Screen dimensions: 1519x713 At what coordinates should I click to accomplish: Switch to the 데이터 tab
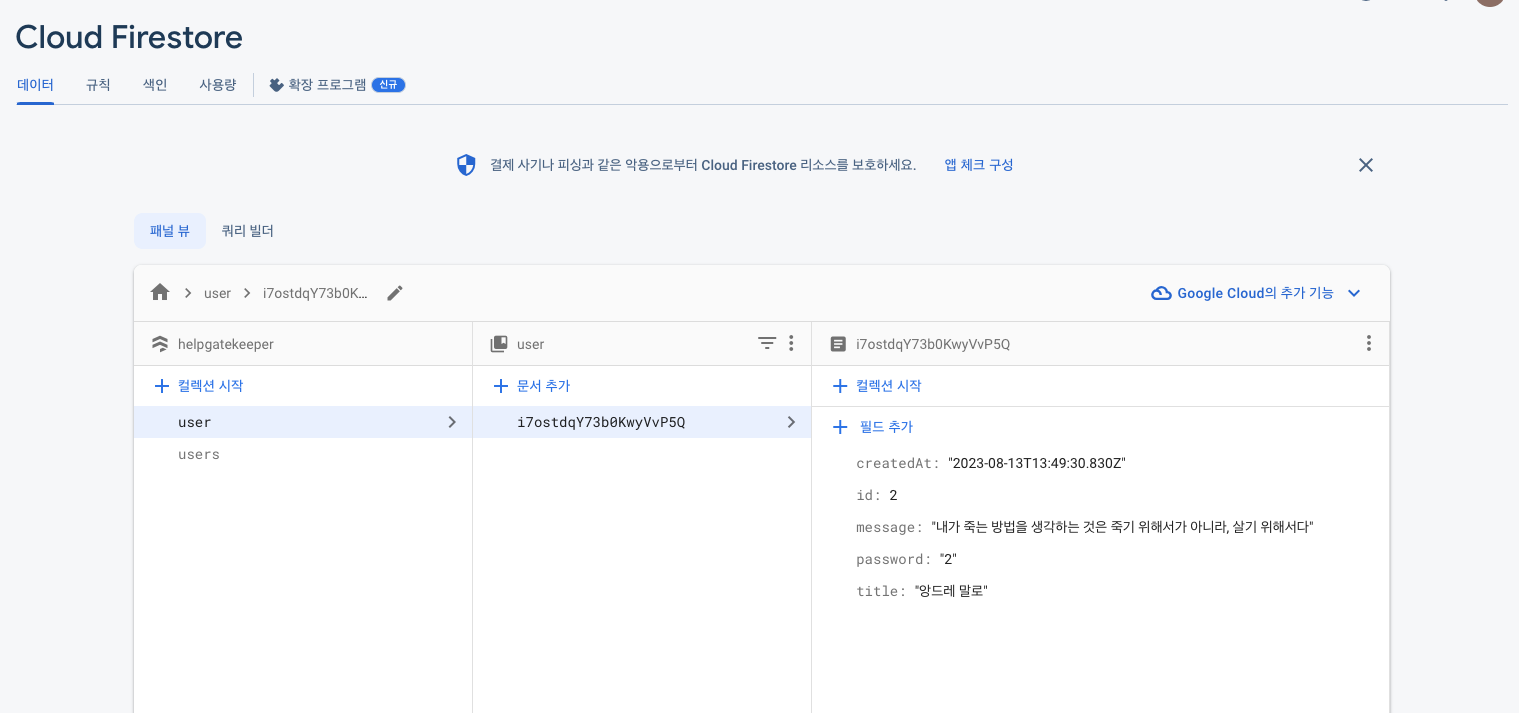pos(35,85)
